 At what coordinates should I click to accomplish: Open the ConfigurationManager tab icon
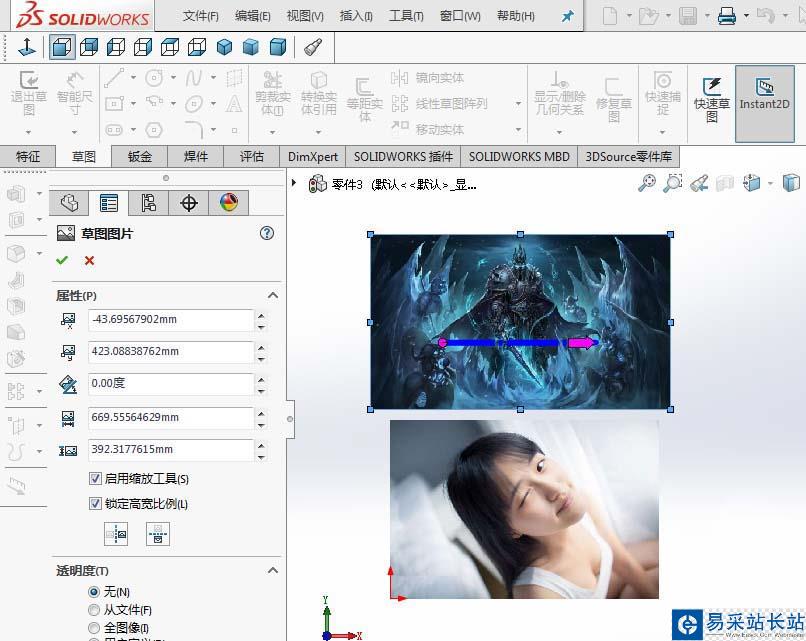[x=149, y=203]
